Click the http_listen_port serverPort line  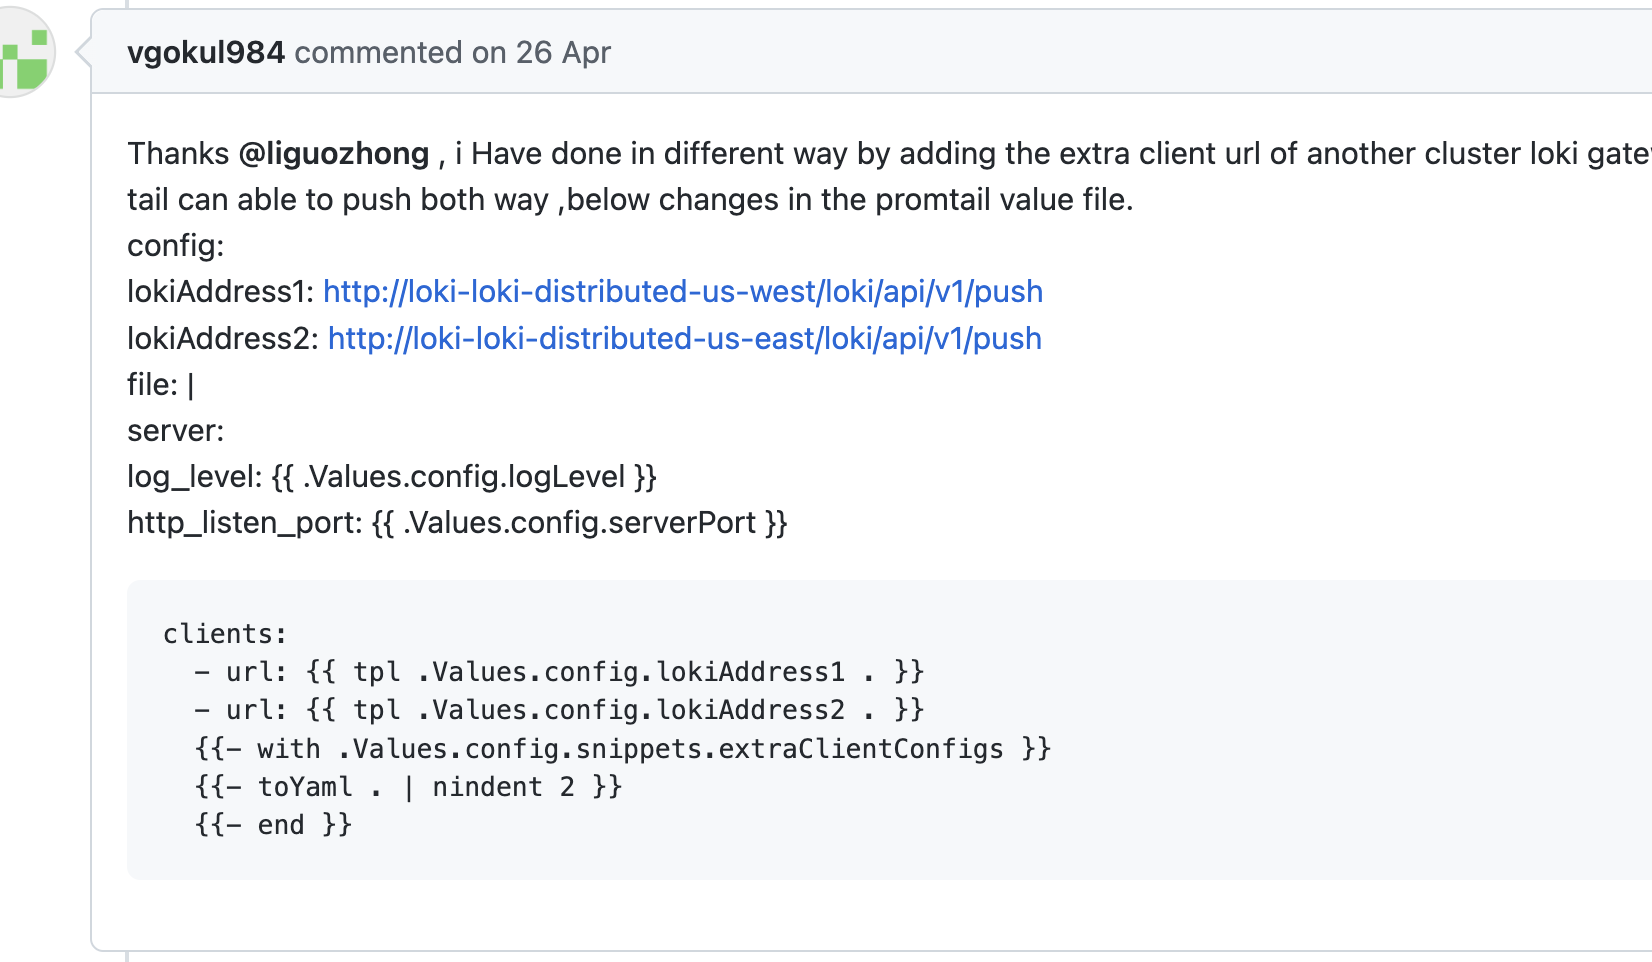coord(457,523)
